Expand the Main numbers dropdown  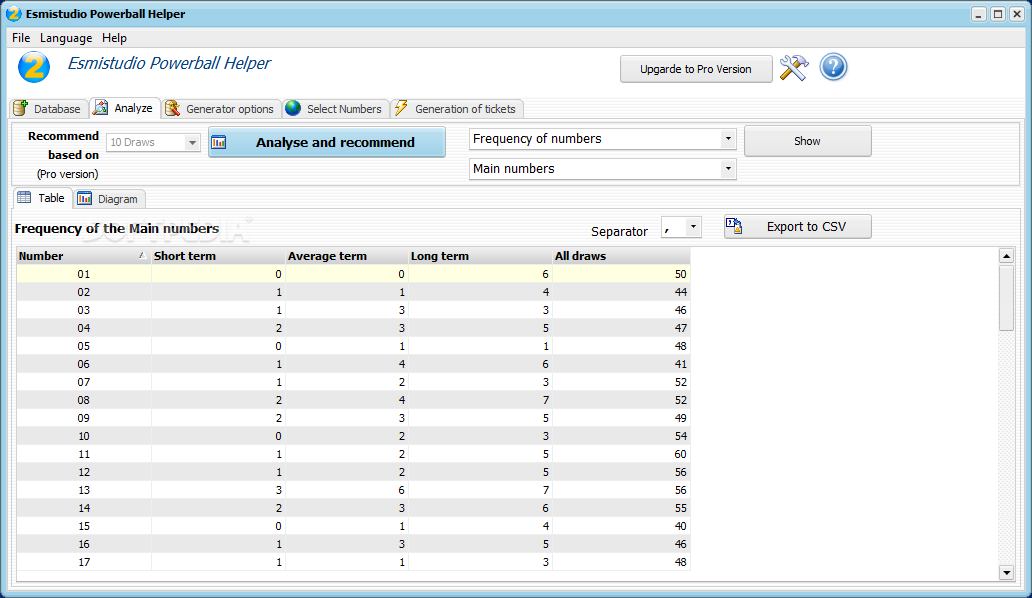pos(728,168)
